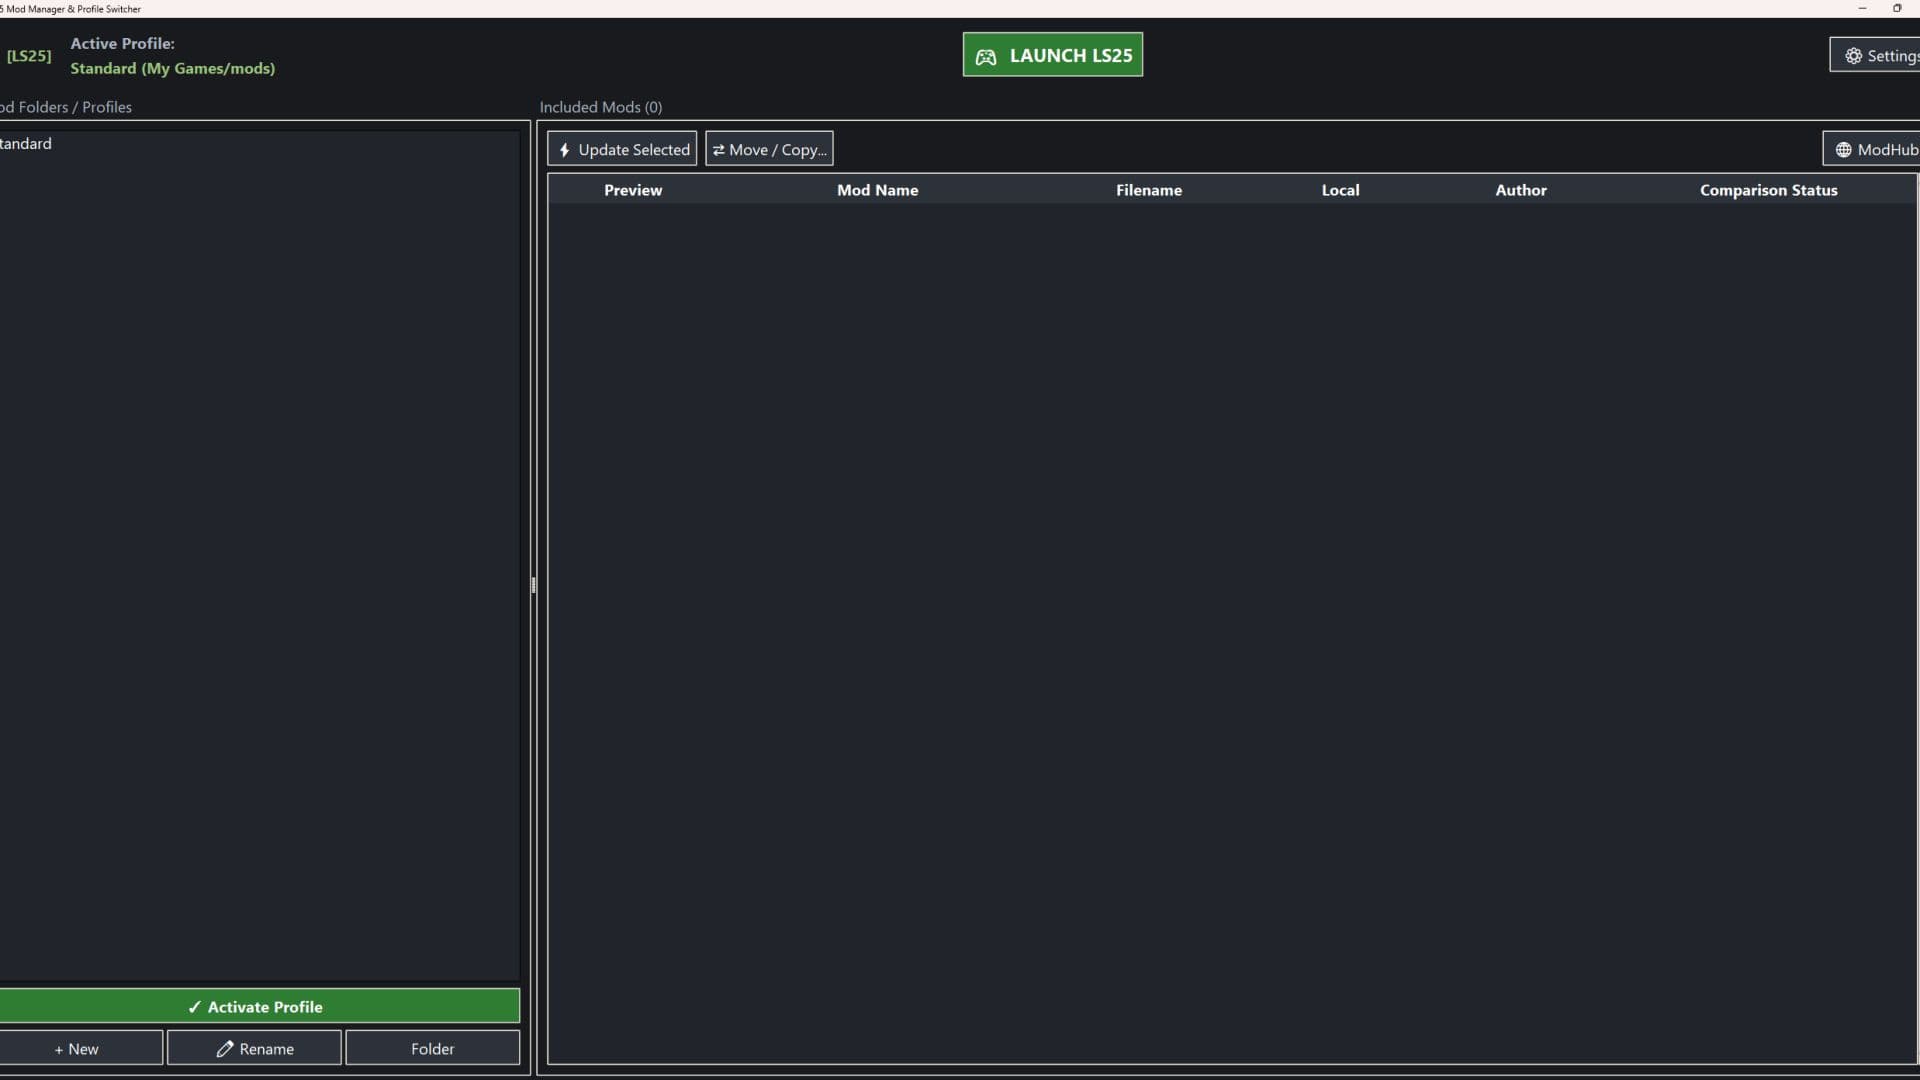Open the profile Folder button

coord(432,1048)
